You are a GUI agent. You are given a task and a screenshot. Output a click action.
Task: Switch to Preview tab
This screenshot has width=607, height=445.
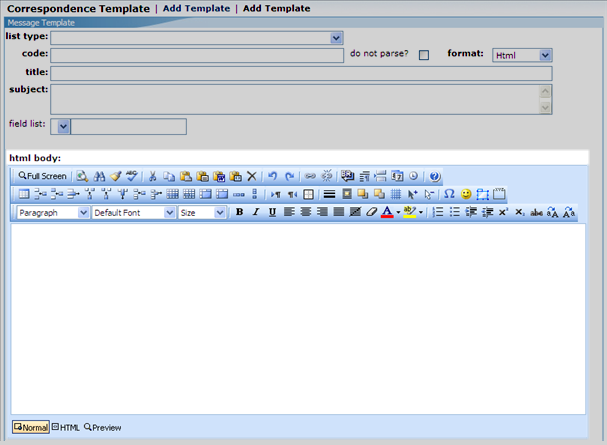(x=103, y=427)
